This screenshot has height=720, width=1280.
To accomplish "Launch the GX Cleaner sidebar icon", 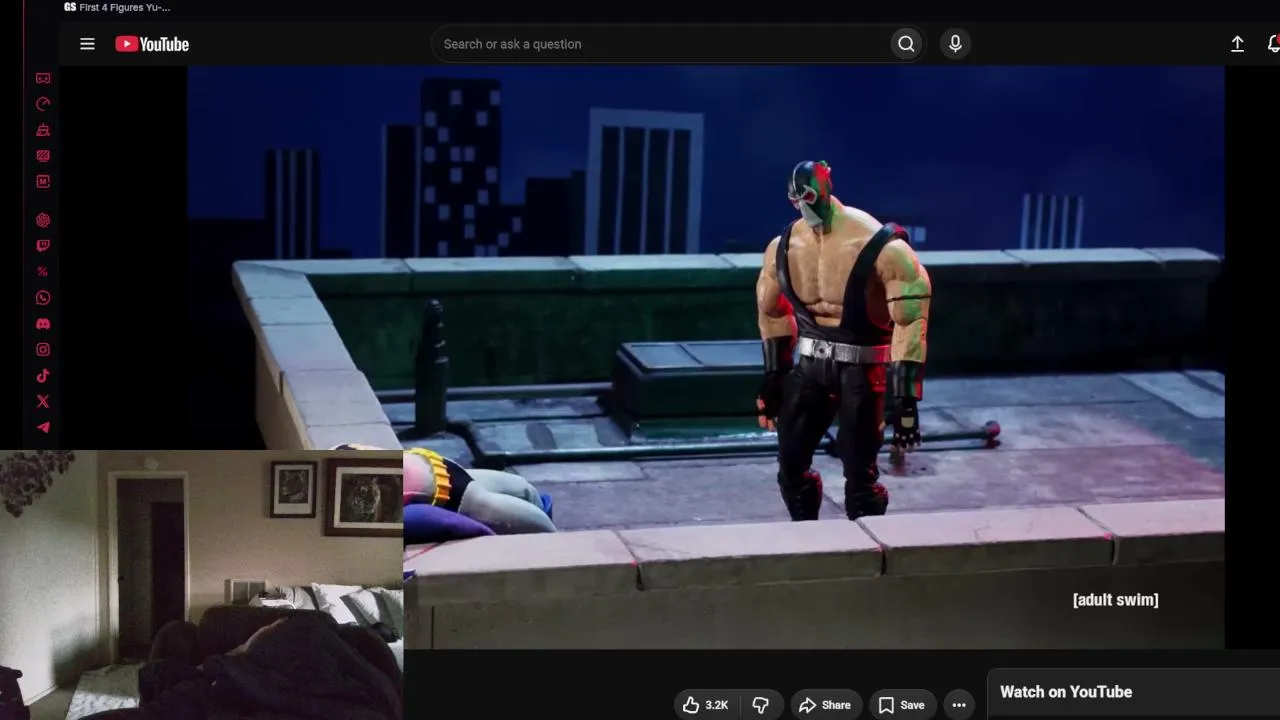I will (x=43, y=130).
